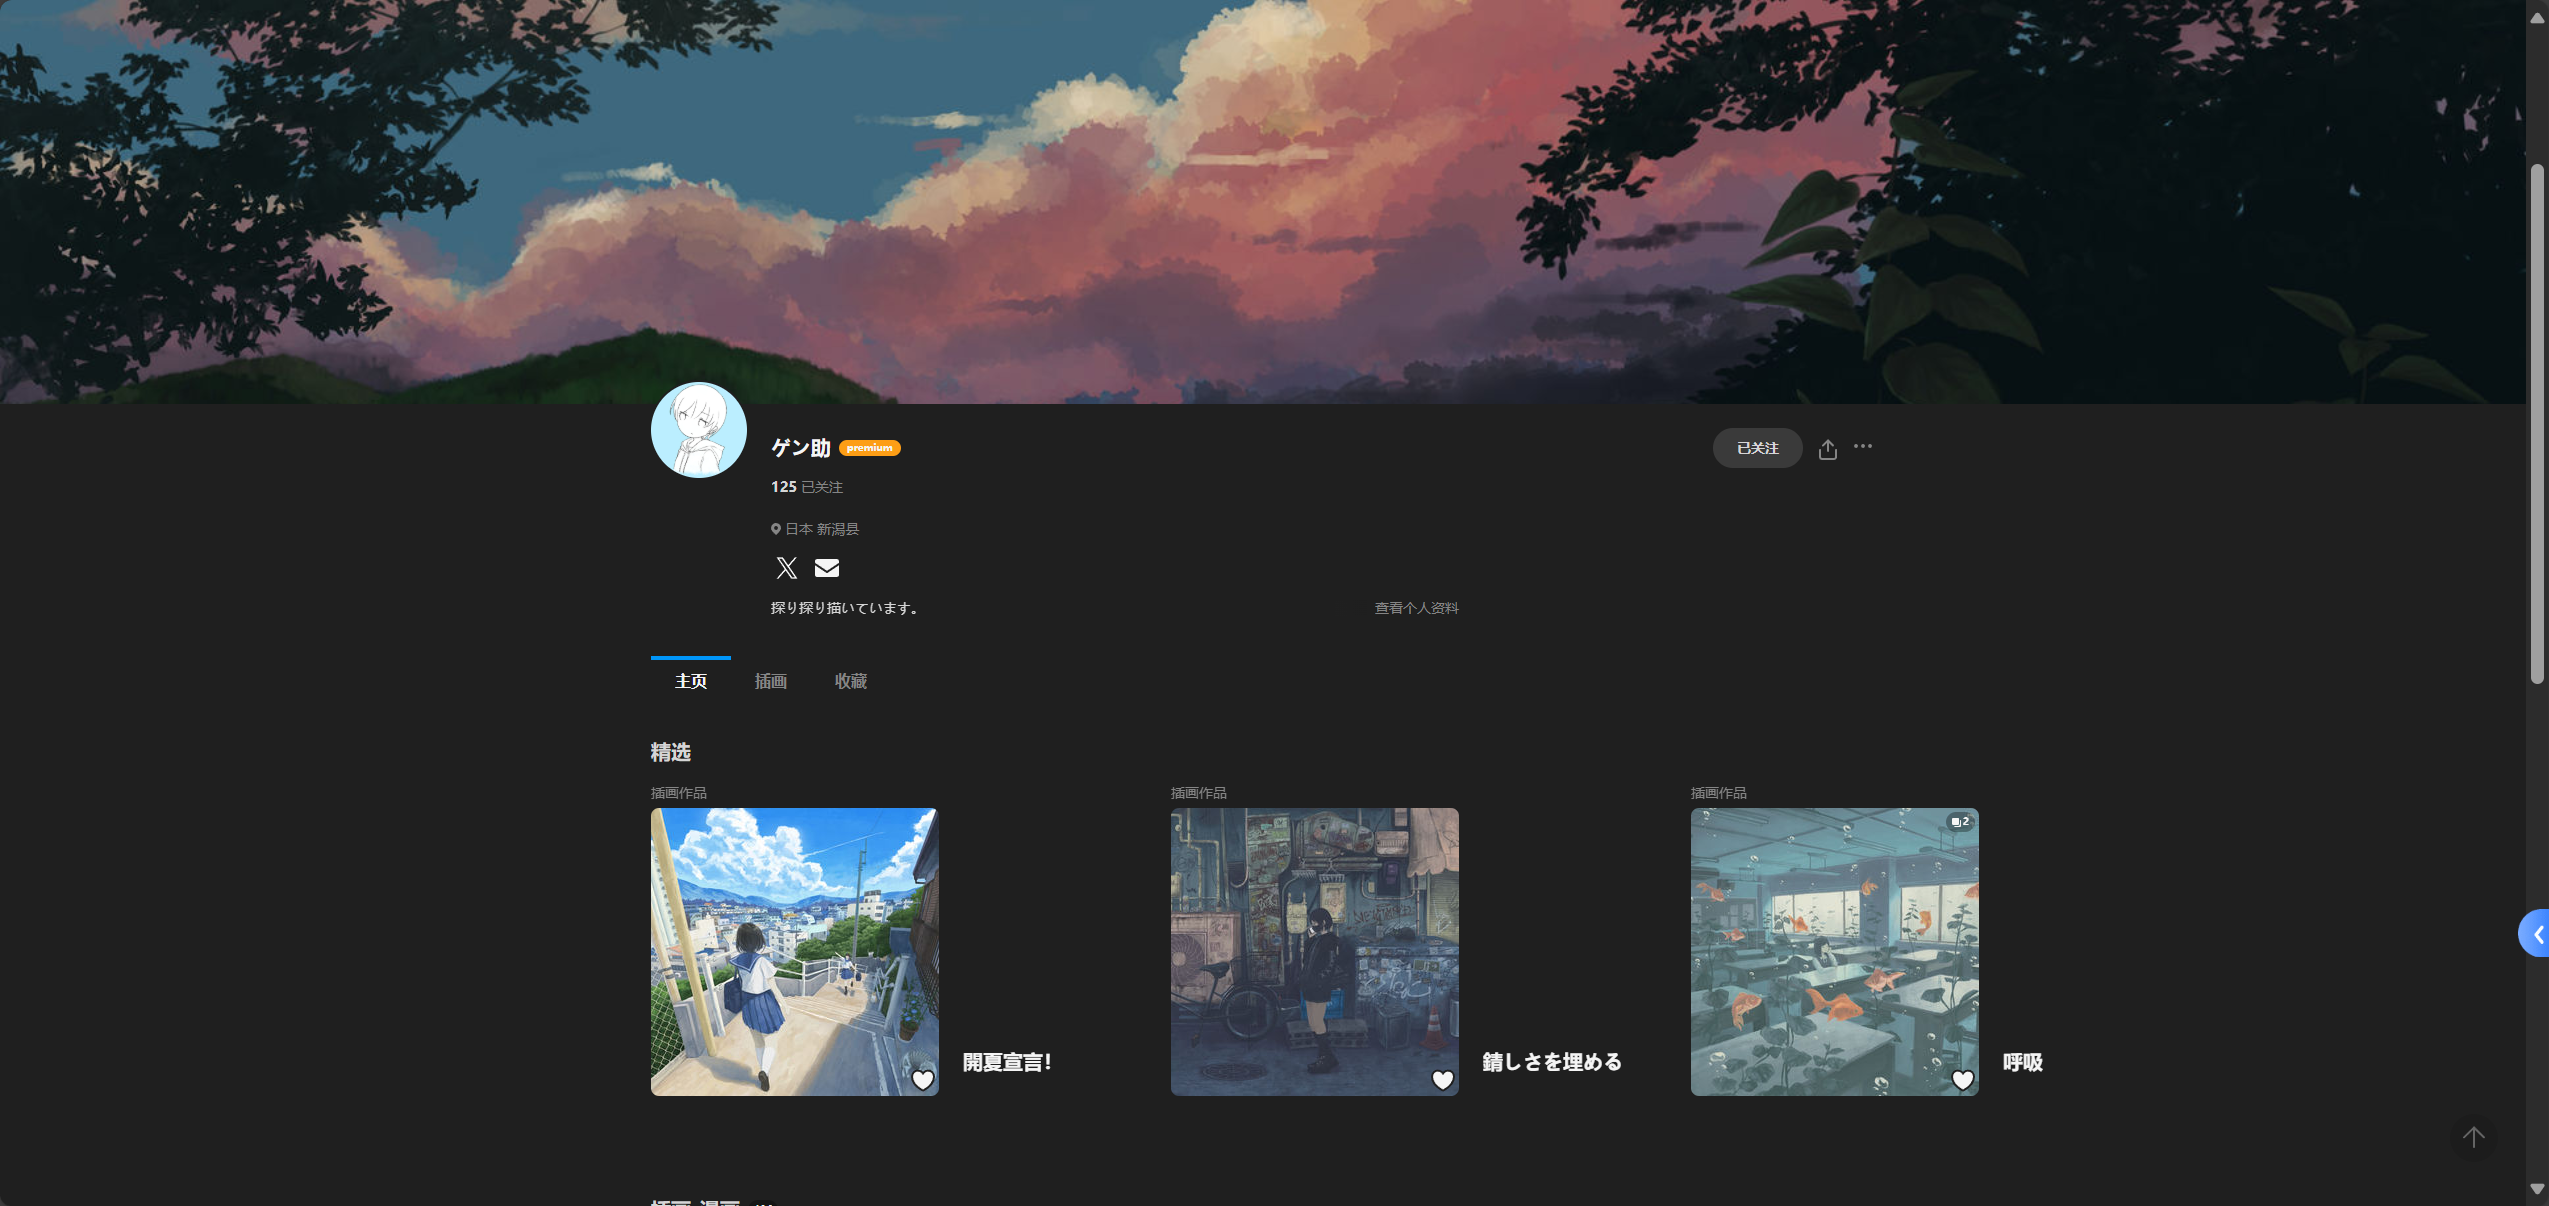Like the 錆しさを埋める artwork heart

point(1443,1080)
